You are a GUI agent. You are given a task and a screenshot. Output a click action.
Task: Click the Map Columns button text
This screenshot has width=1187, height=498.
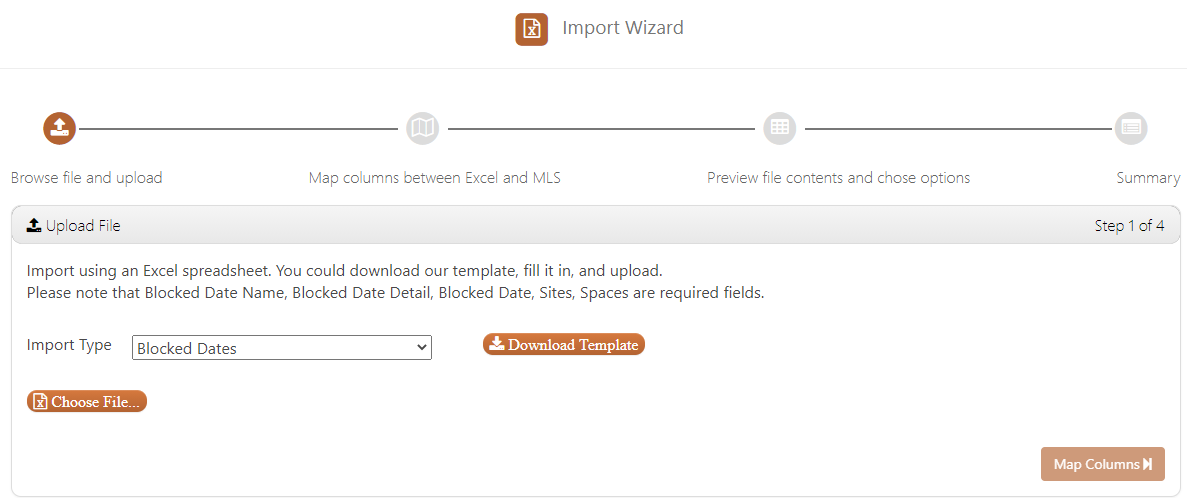[1097, 465]
